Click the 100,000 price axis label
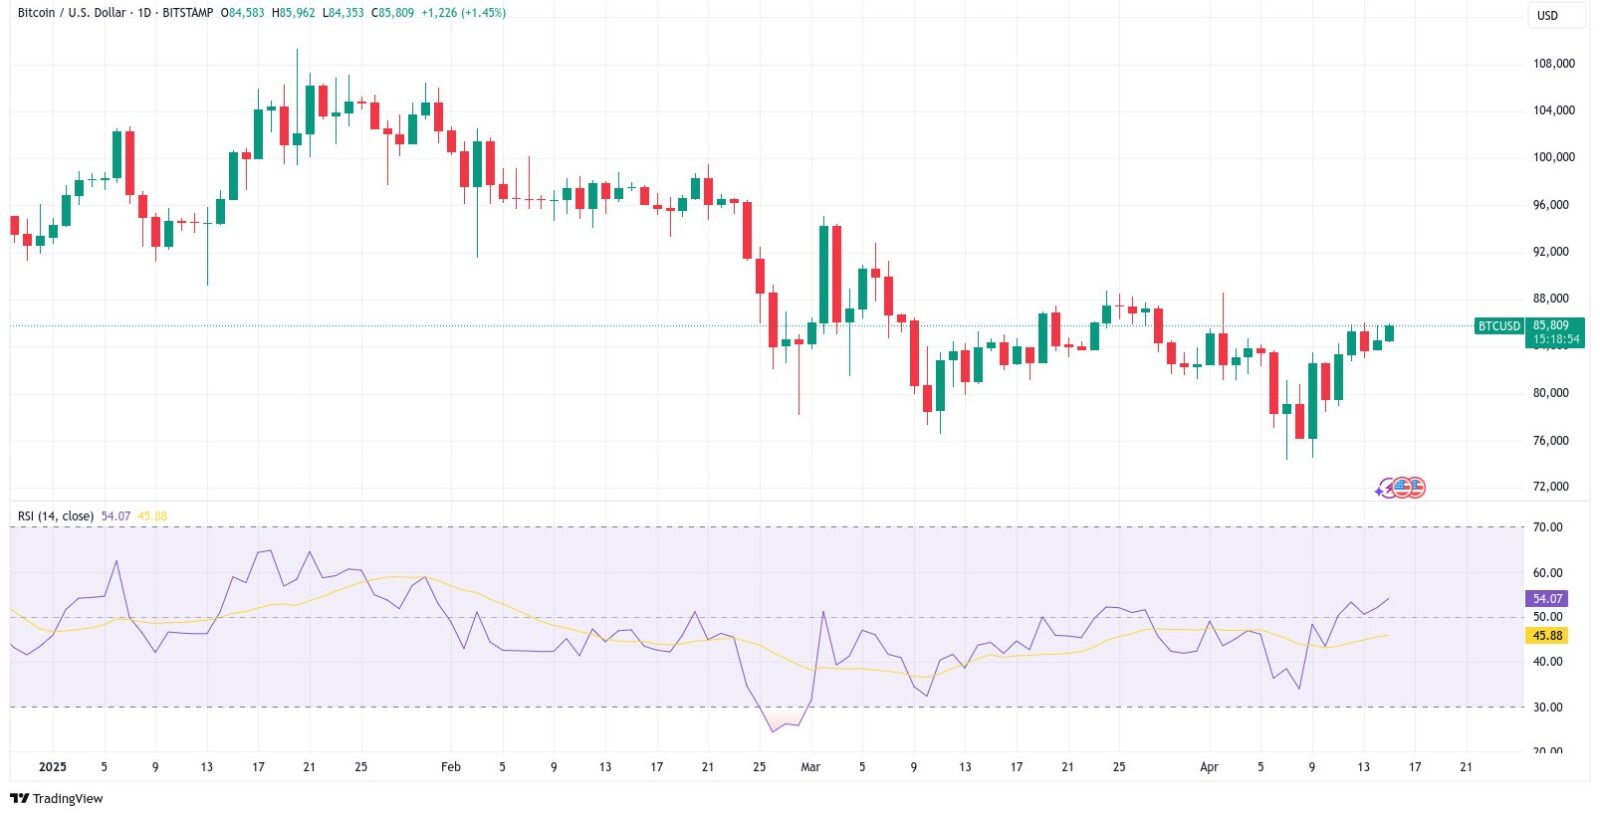The image size is (1600, 815). (1554, 158)
